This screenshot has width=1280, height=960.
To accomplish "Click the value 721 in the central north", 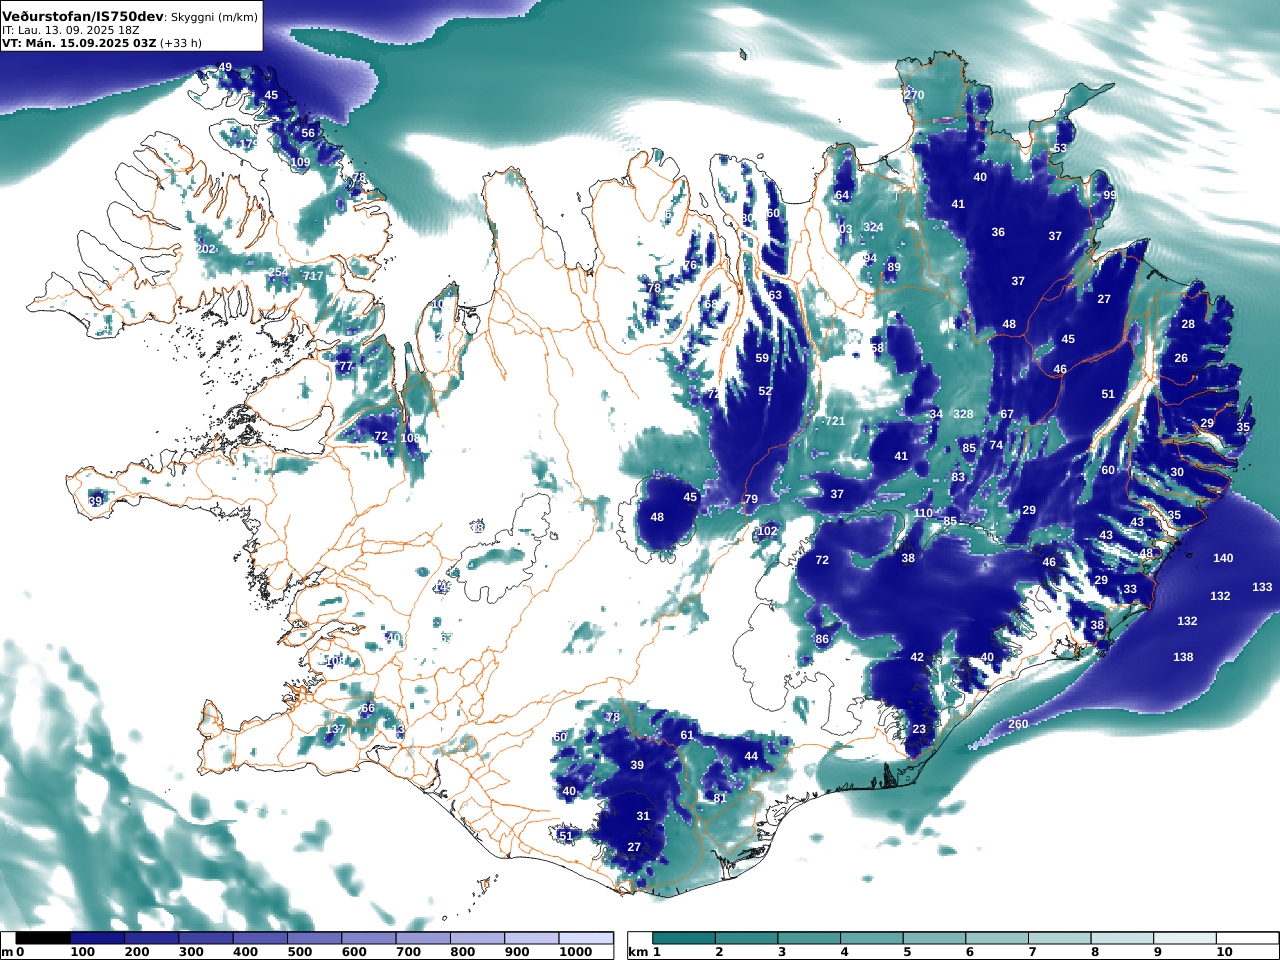I will [x=835, y=421].
